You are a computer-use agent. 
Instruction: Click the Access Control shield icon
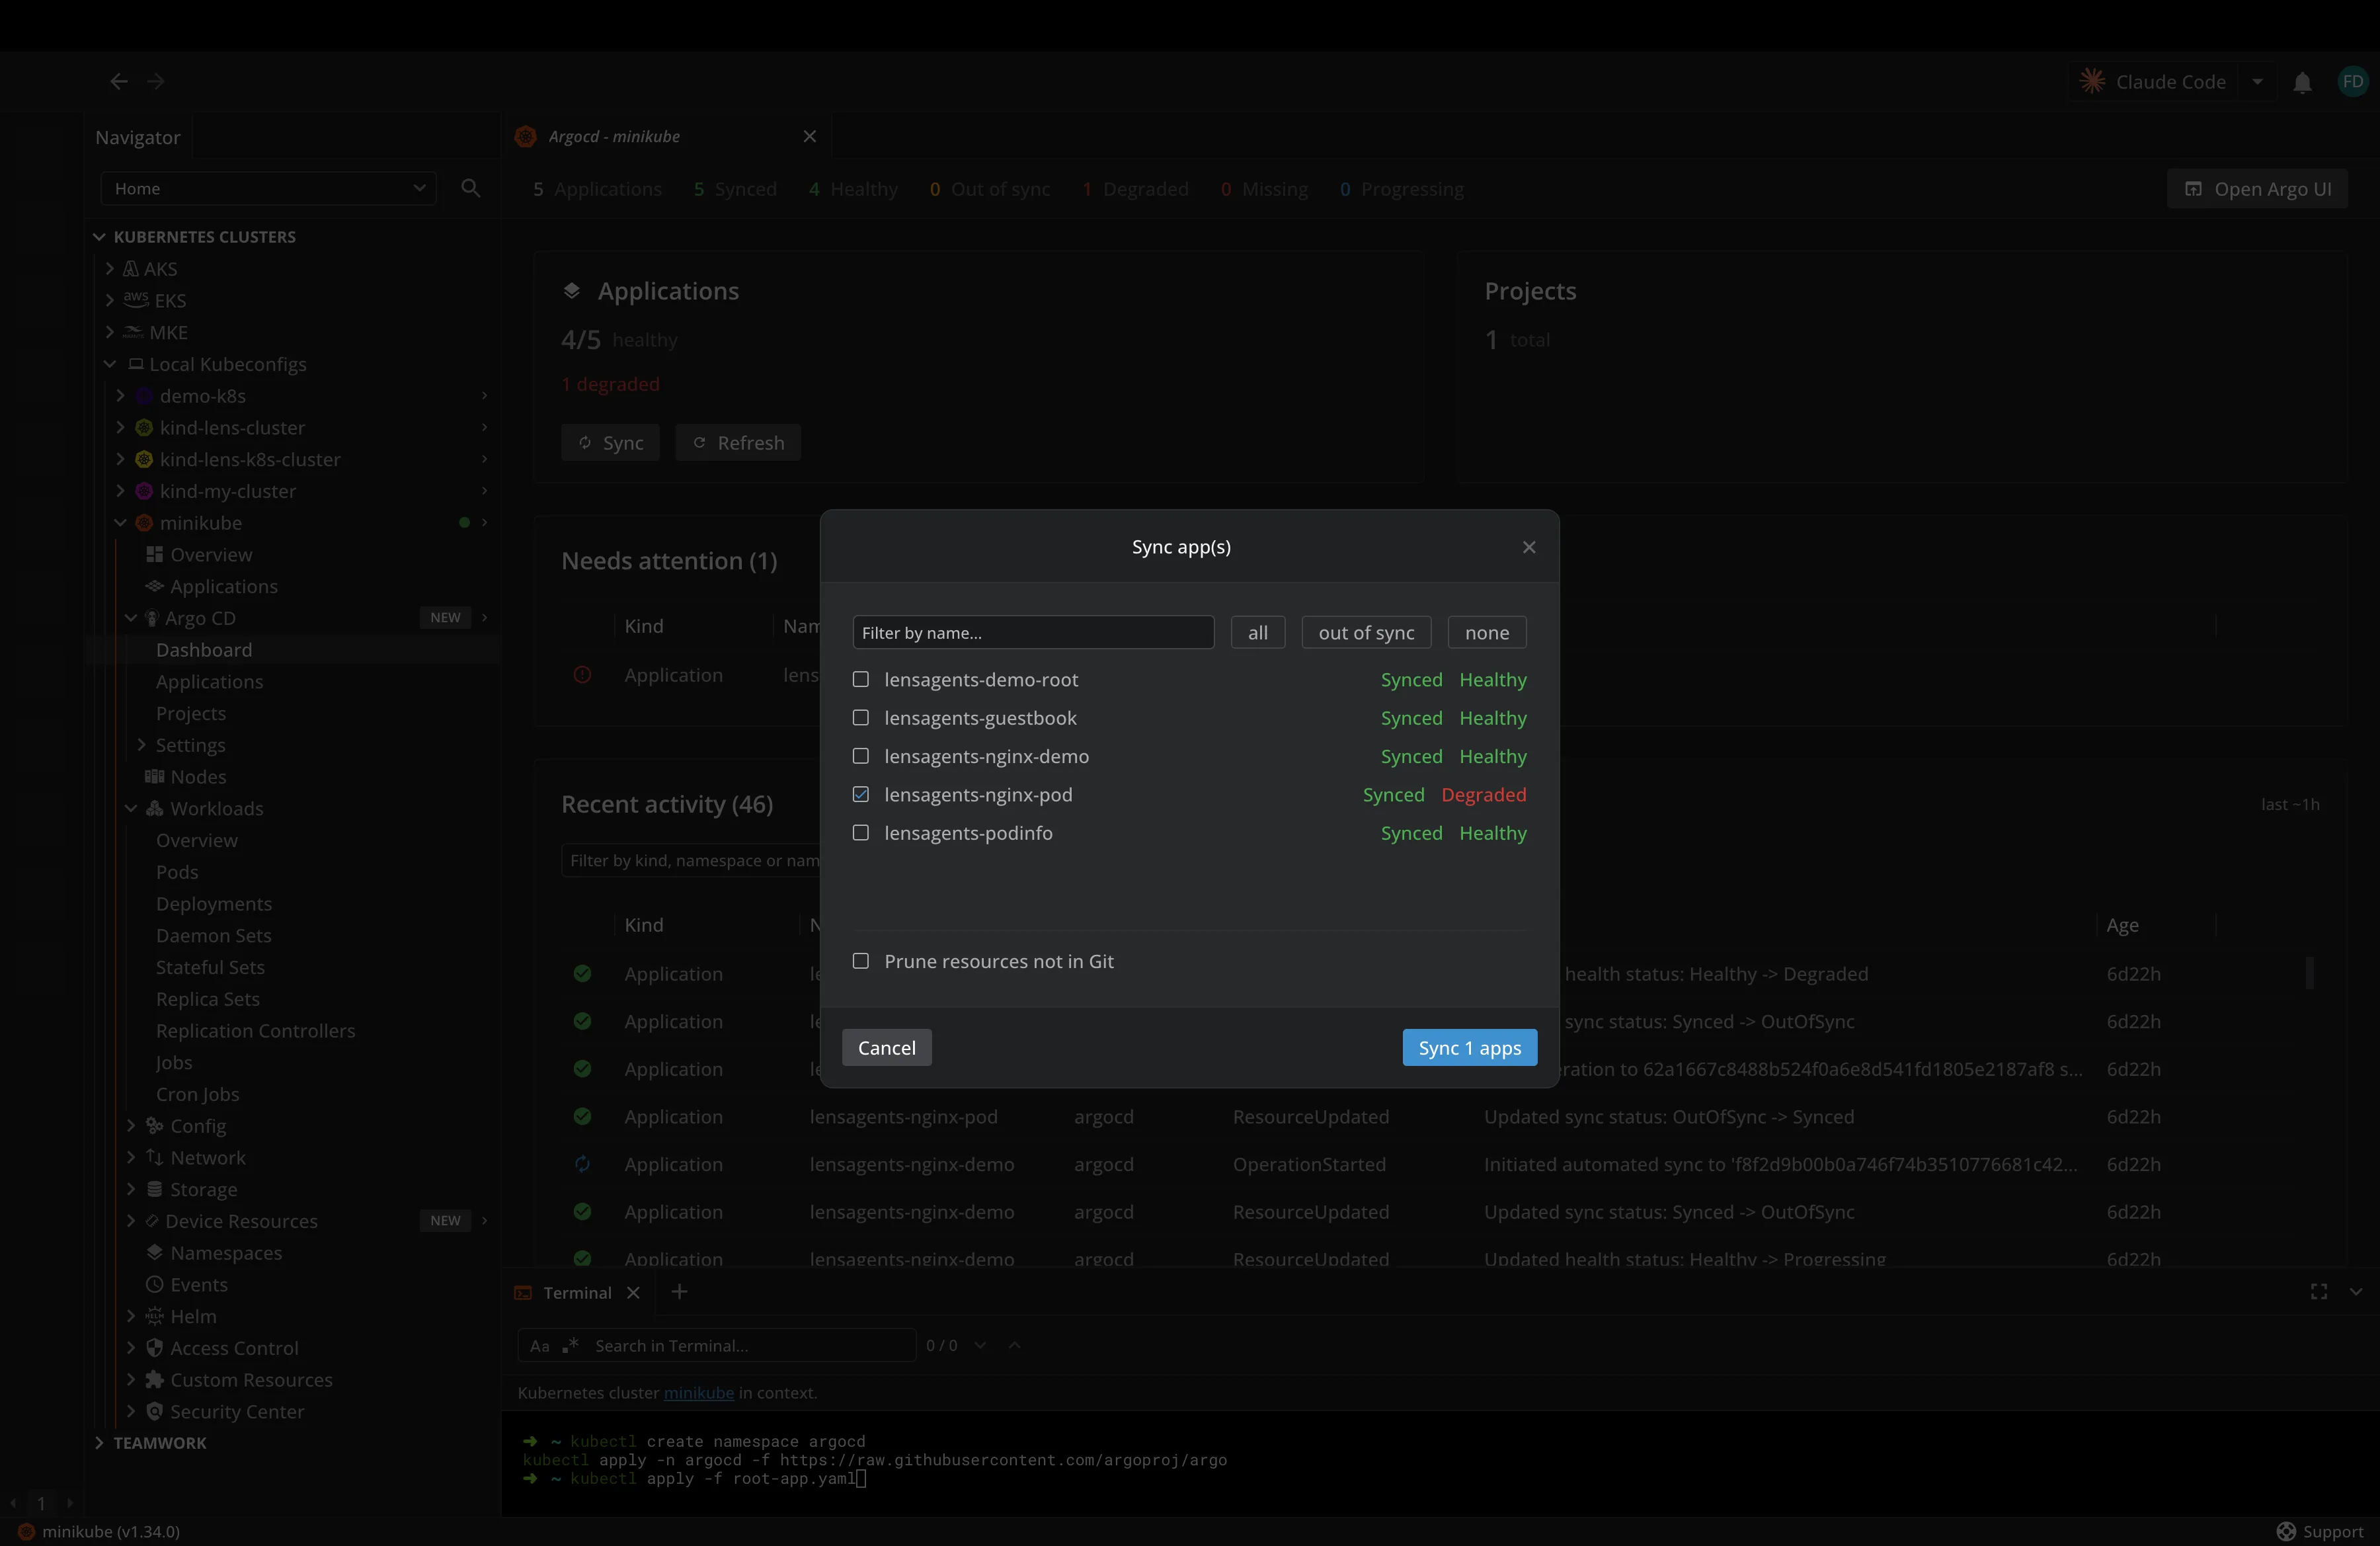(154, 1347)
